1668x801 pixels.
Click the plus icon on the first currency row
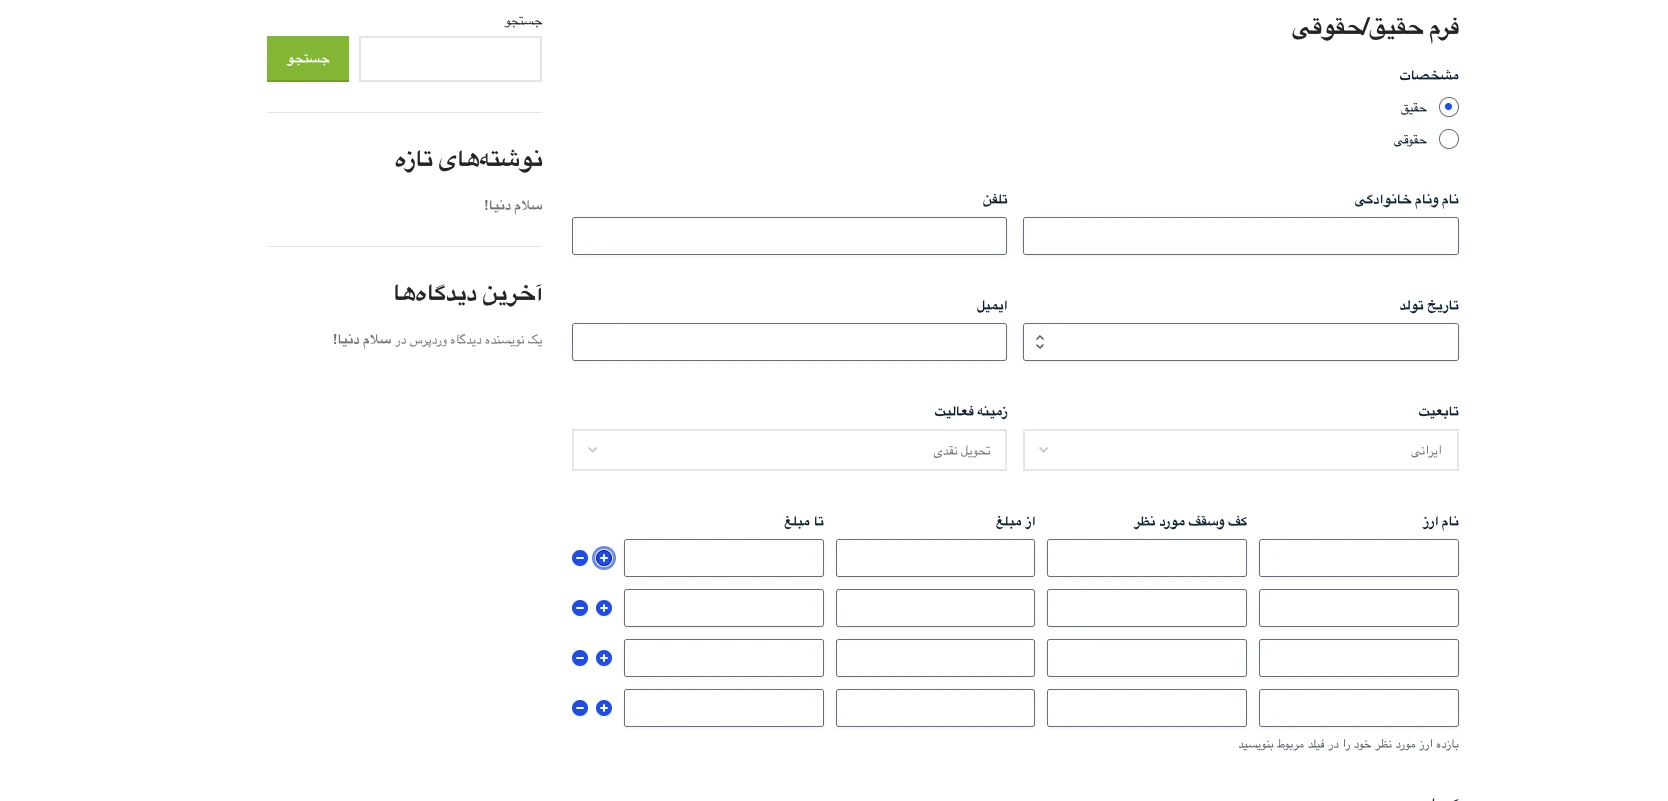604,558
